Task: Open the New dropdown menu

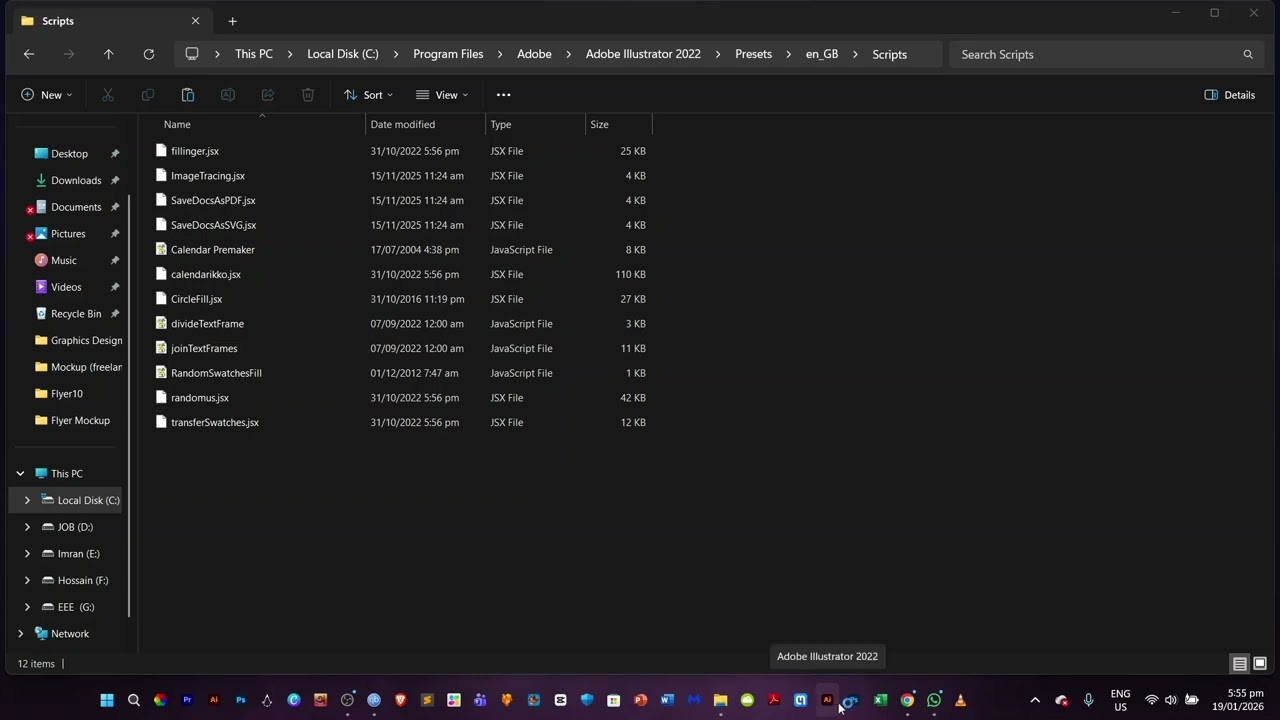Action: 46,95
